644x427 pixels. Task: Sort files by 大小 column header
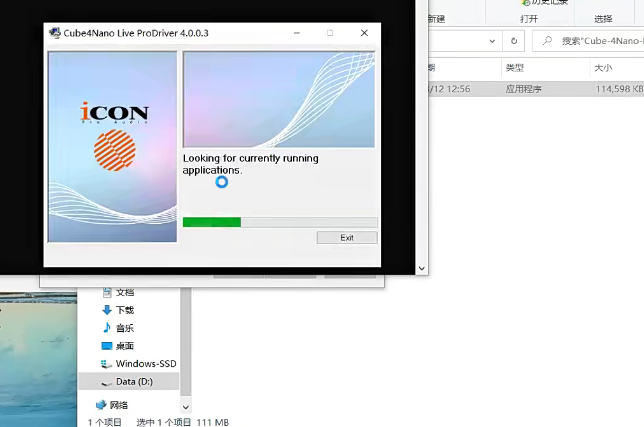603,68
